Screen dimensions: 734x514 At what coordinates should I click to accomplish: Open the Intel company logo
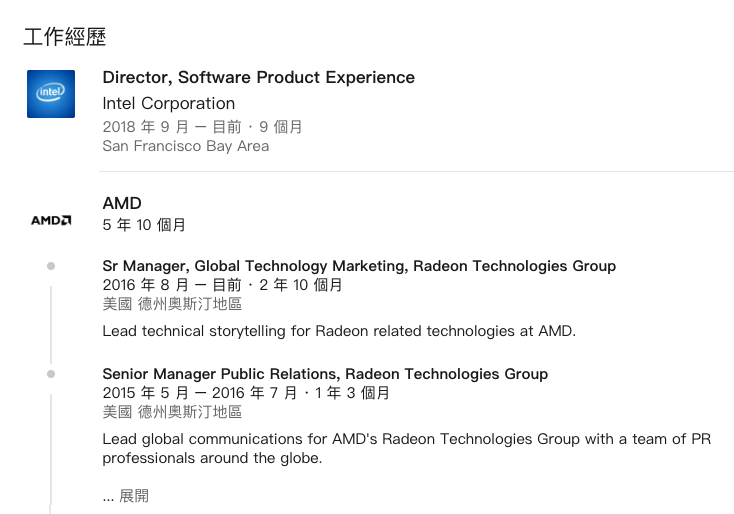click(x=51, y=94)
